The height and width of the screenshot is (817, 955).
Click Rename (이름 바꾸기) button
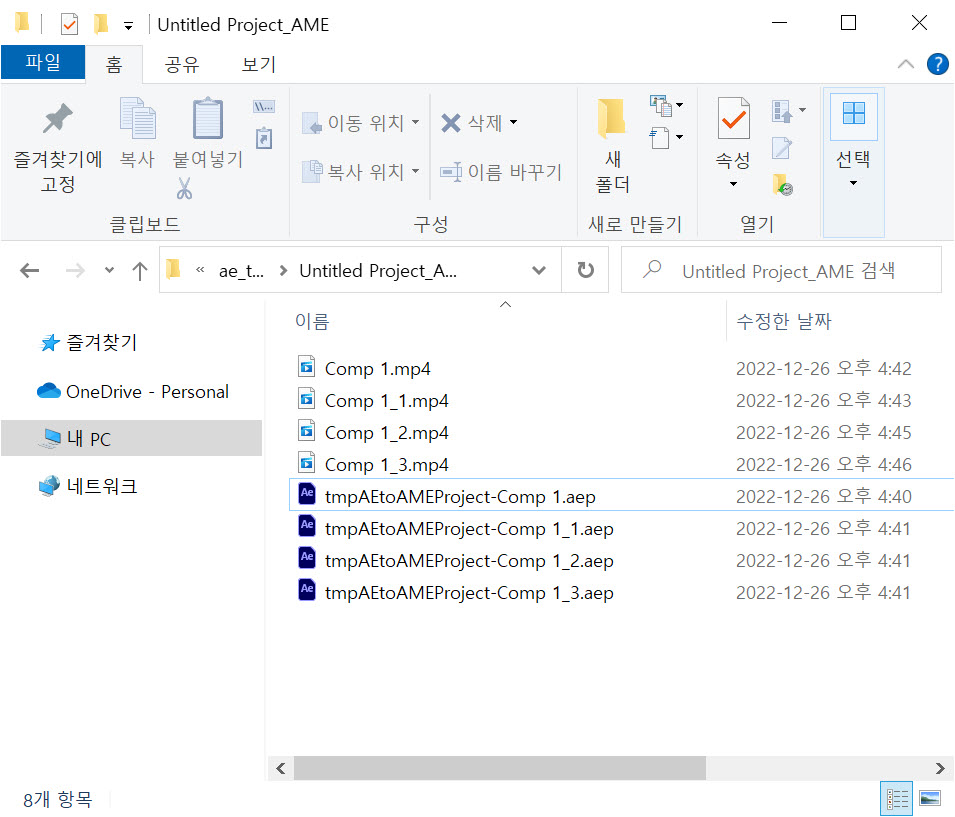501,172
